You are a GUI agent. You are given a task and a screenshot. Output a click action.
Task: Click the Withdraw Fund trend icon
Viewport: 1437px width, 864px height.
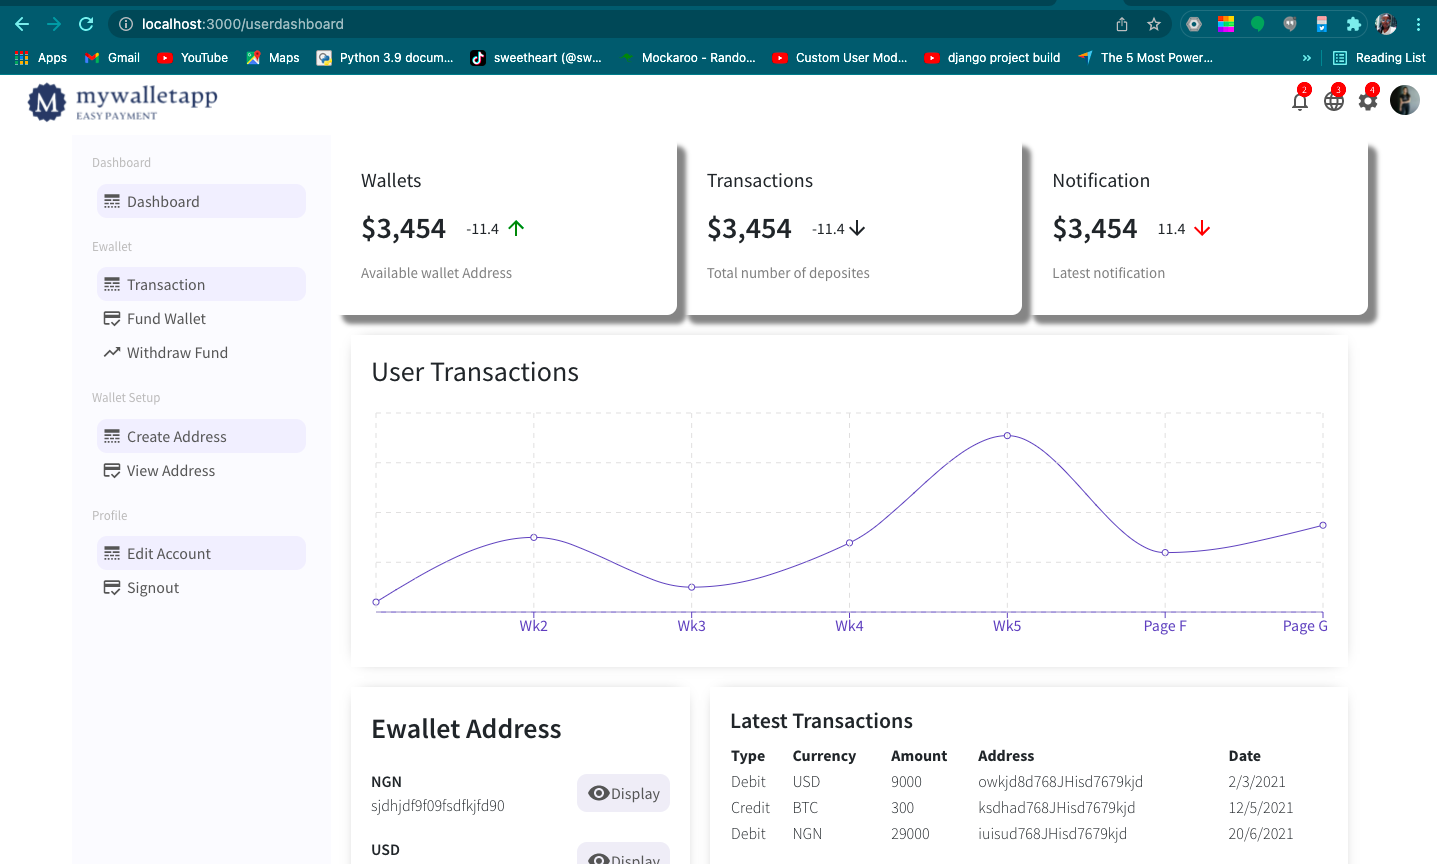(112, 352)
